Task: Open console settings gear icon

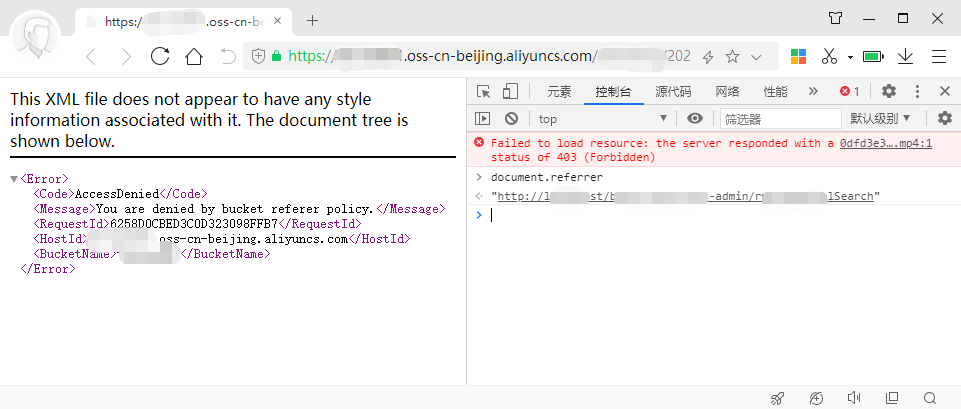Action: point(945,118)
